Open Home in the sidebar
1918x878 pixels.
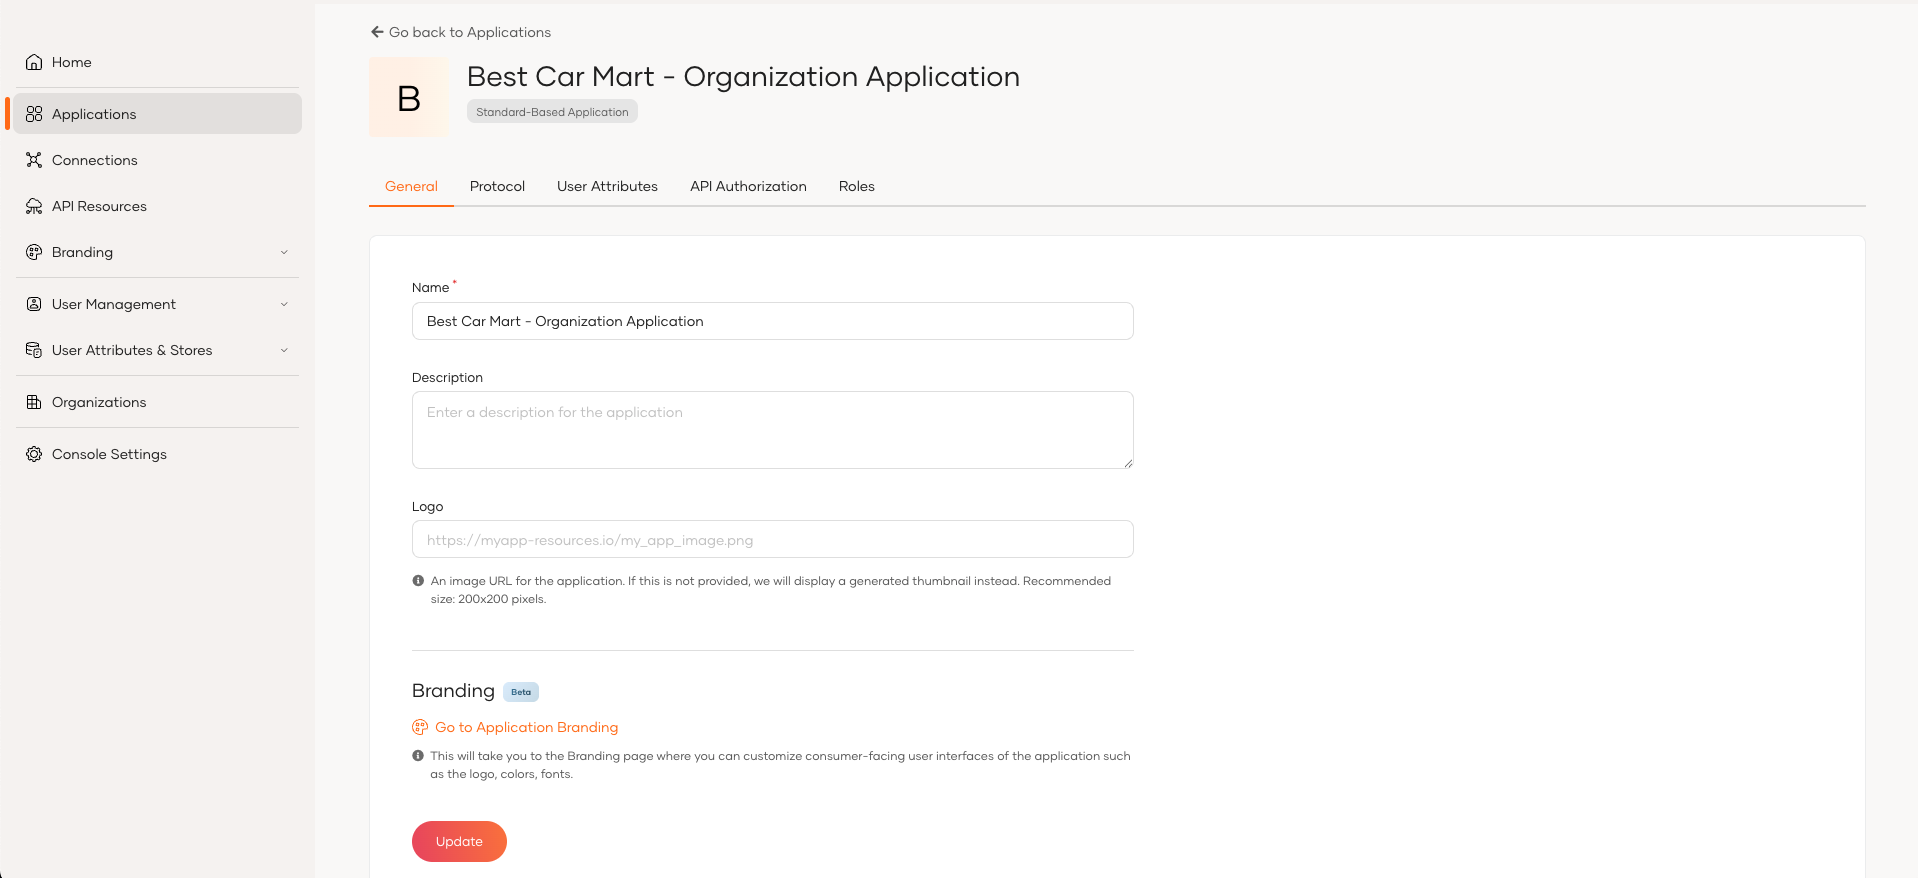pos(158,62)
